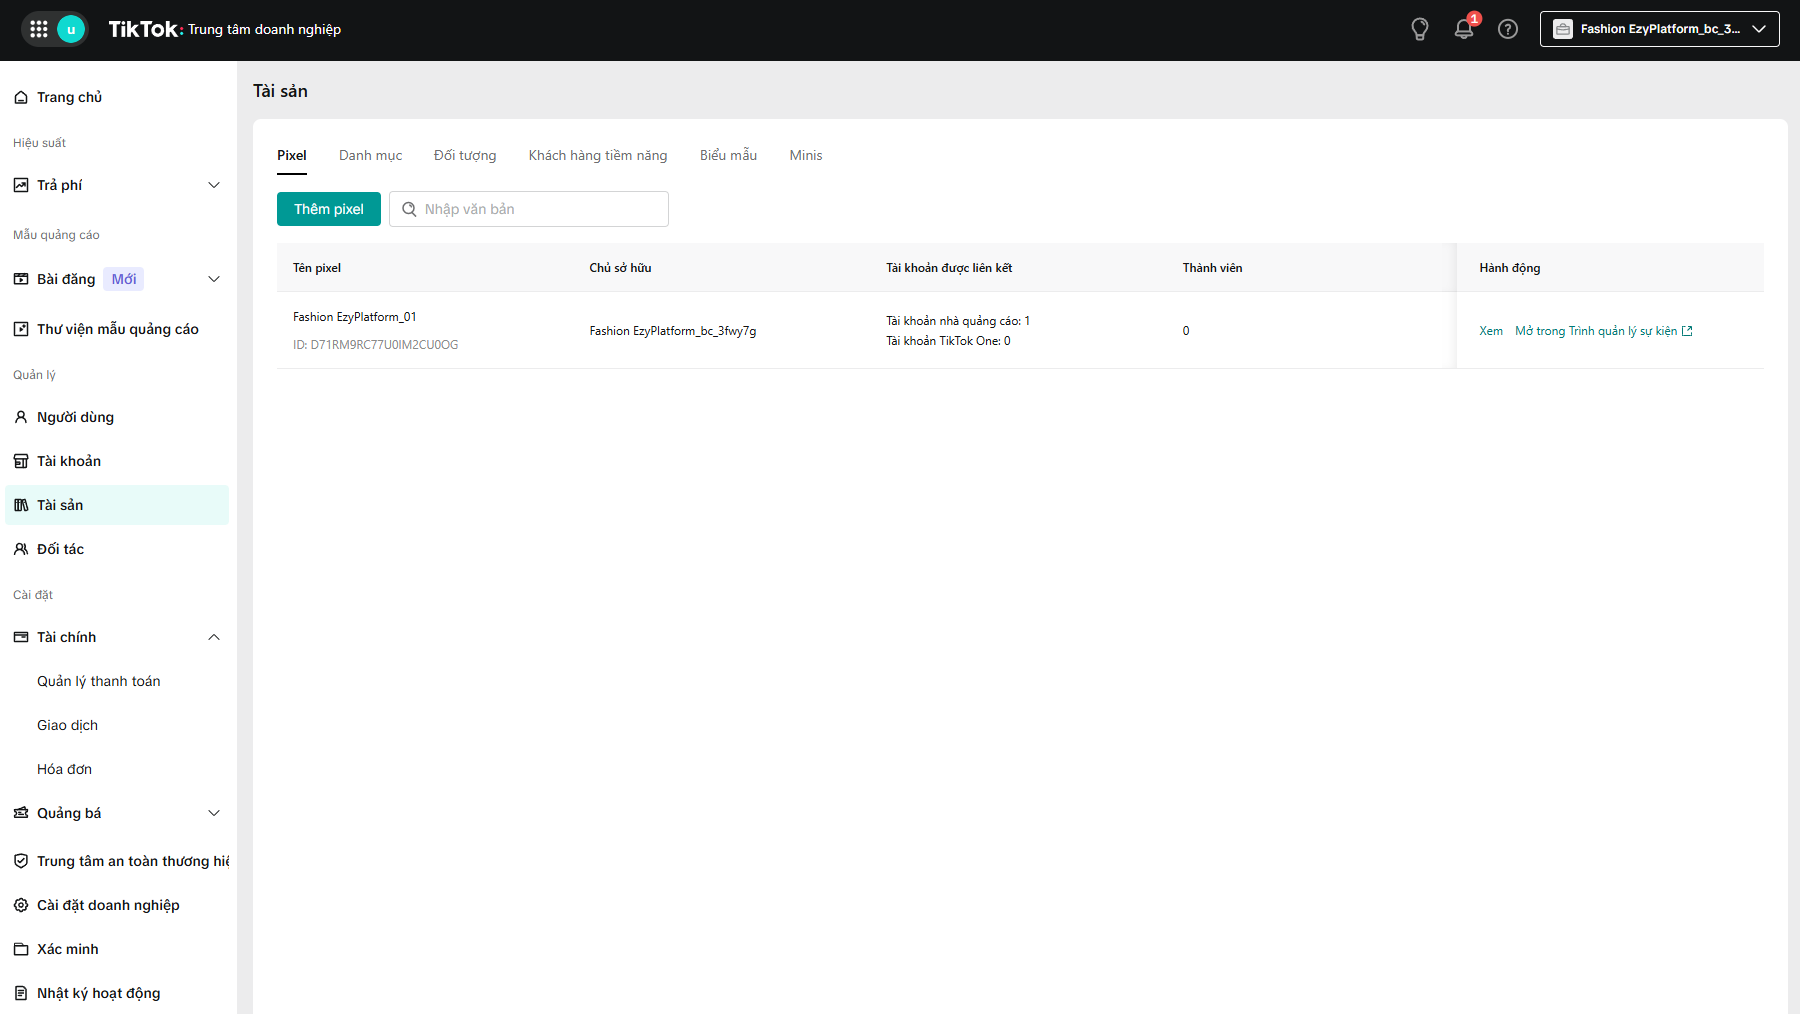Viewport: 1800px width, 1014px height.
Task: Click Tài khoản TikTok One: 0 text
Action: coord(948,341)
